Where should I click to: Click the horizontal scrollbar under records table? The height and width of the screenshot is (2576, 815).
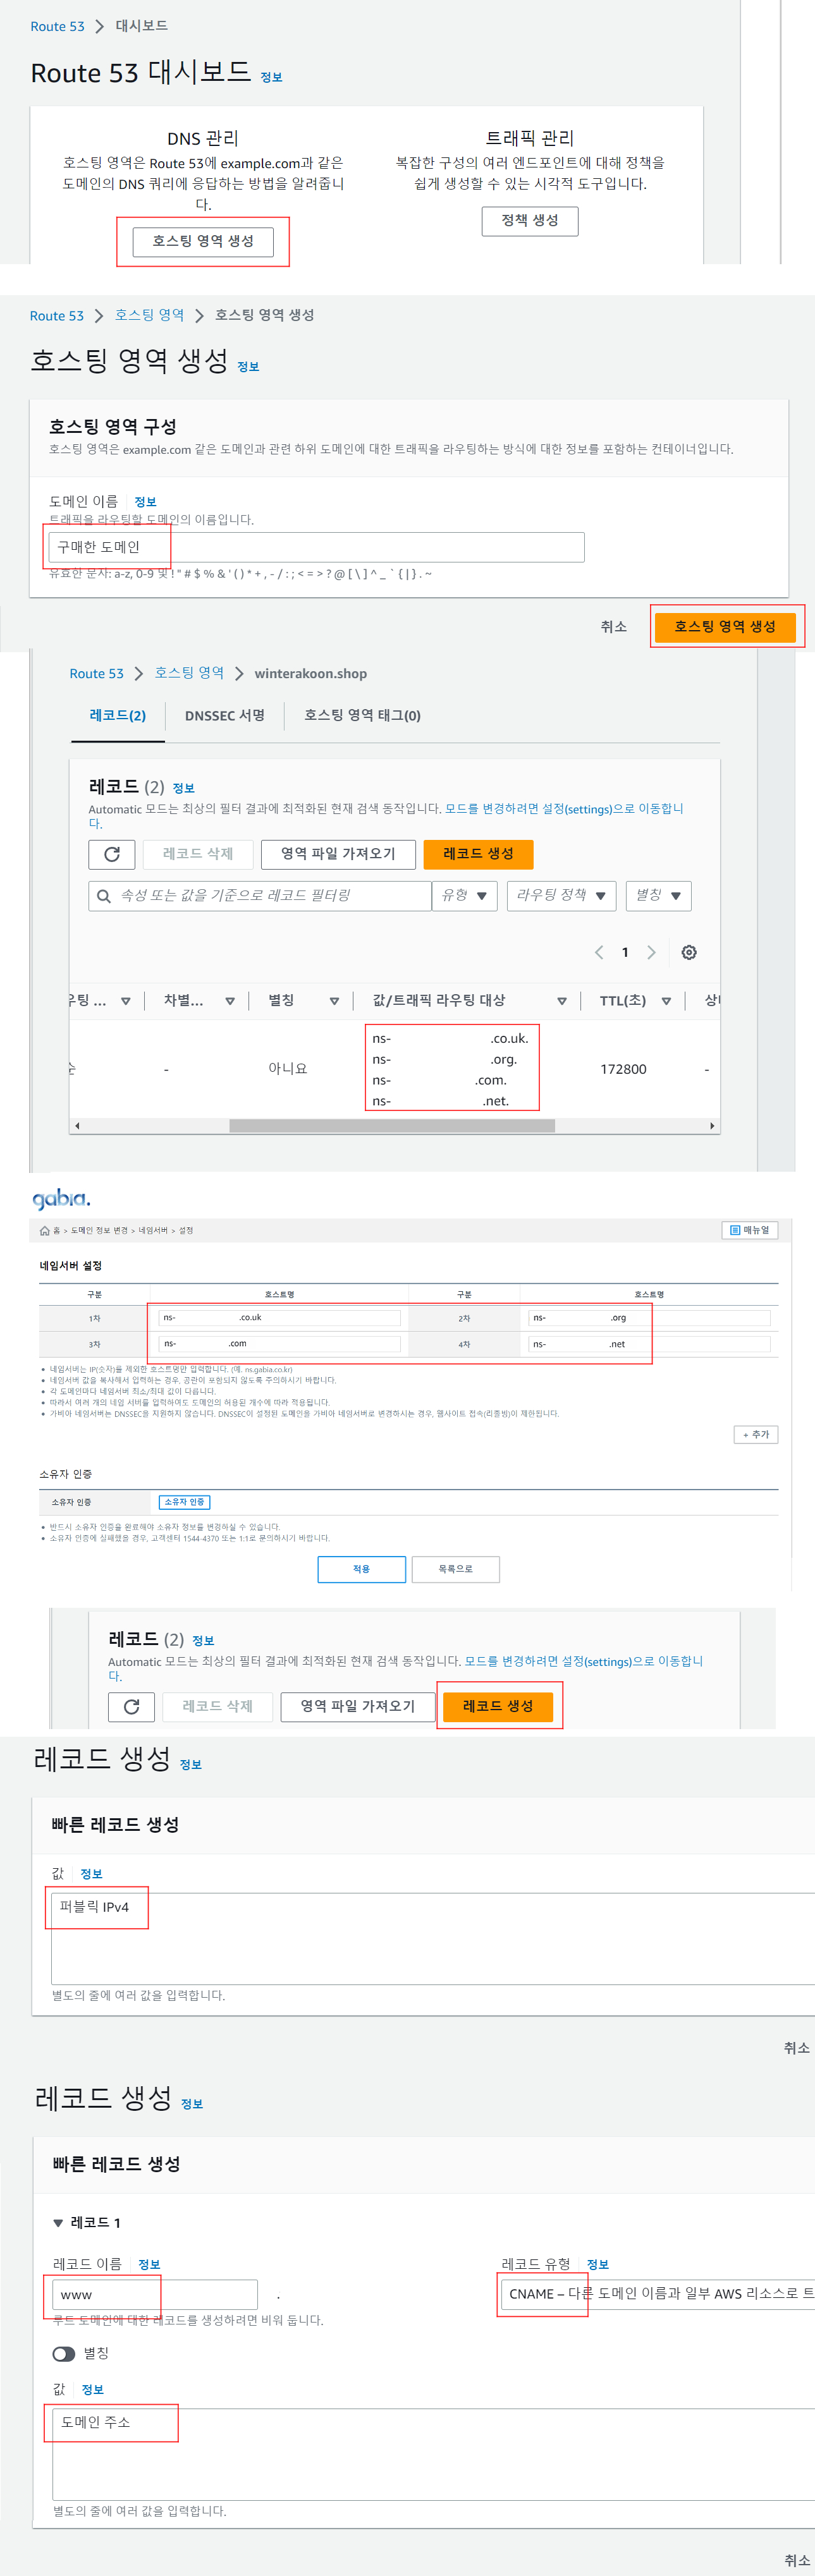click(x=392, y=1126)
